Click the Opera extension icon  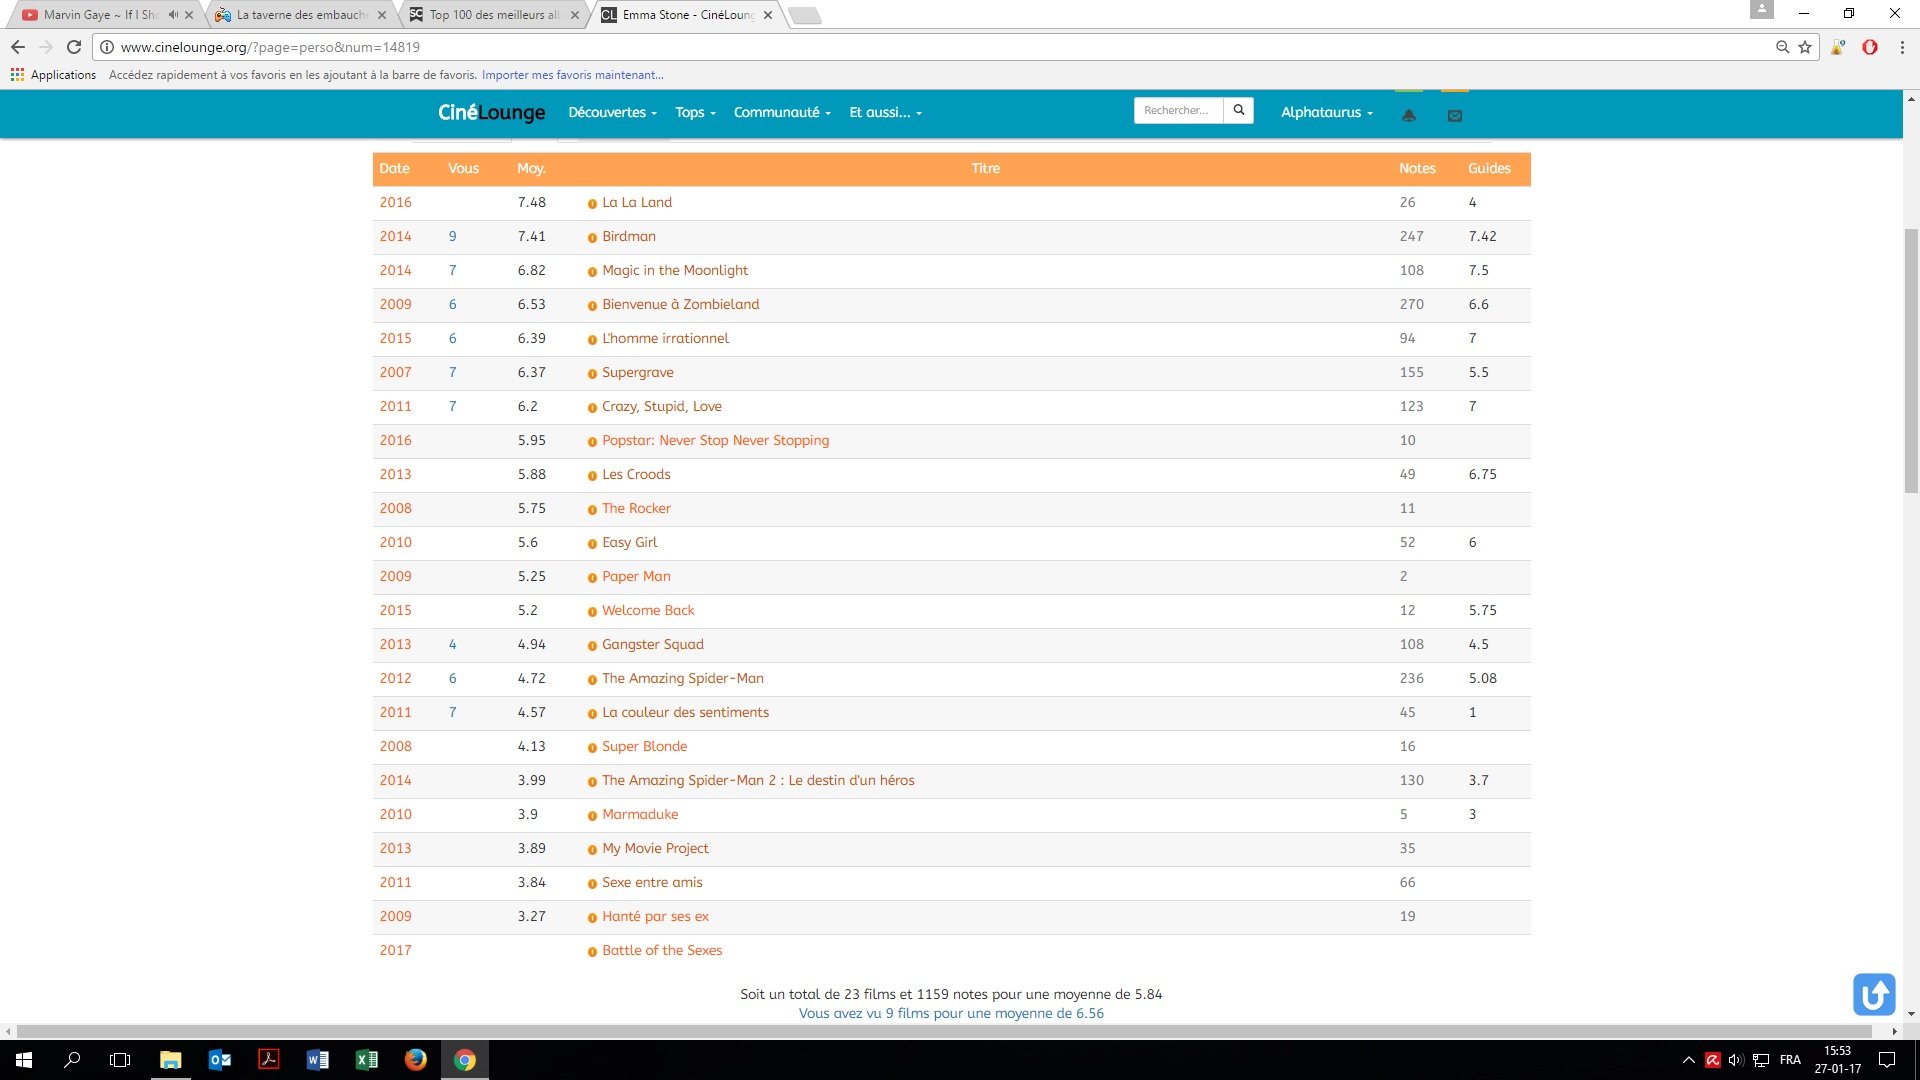point(1869,47)
